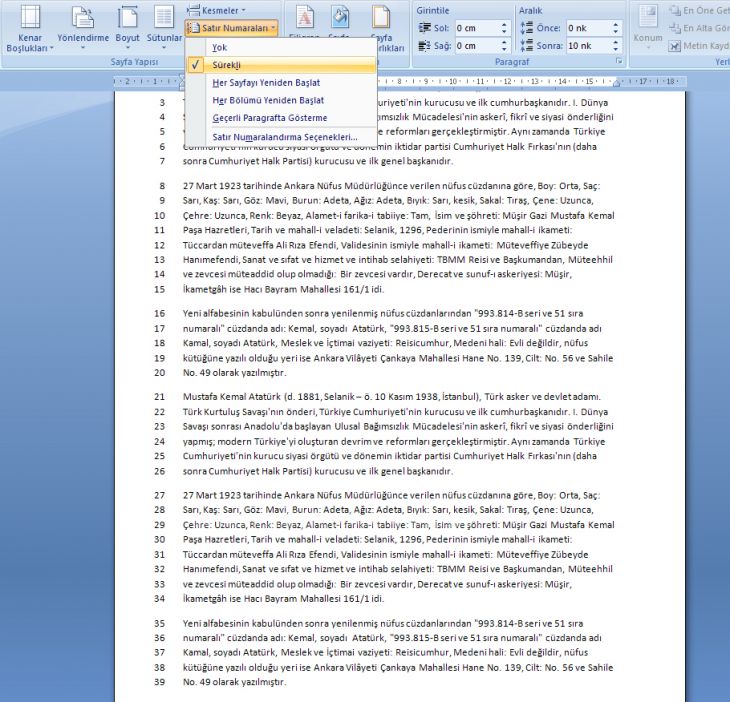Image resolution: width=730 pixels, height=702 pixels.
Task: Open the Kesmeler breaks dropdown
Action: click(x=216, y=10)
